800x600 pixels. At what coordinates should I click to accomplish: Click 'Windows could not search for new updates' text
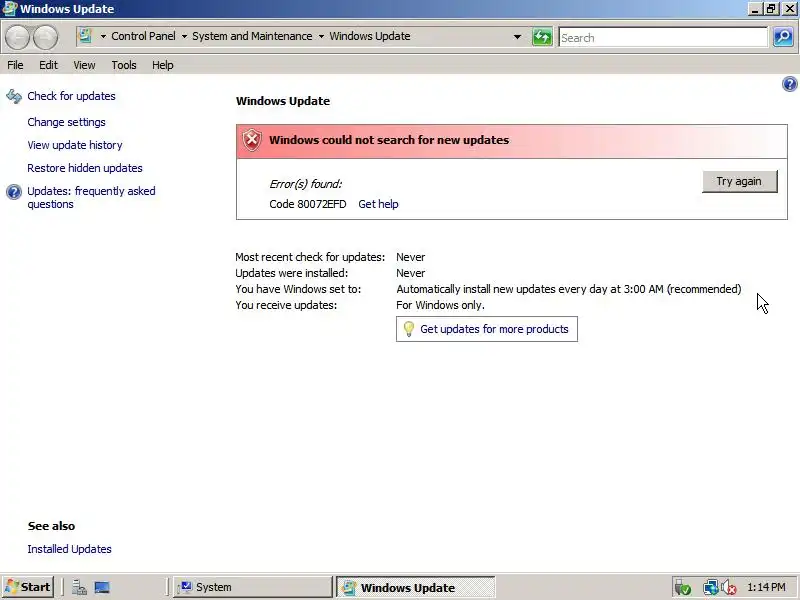[x=389, y=140]
